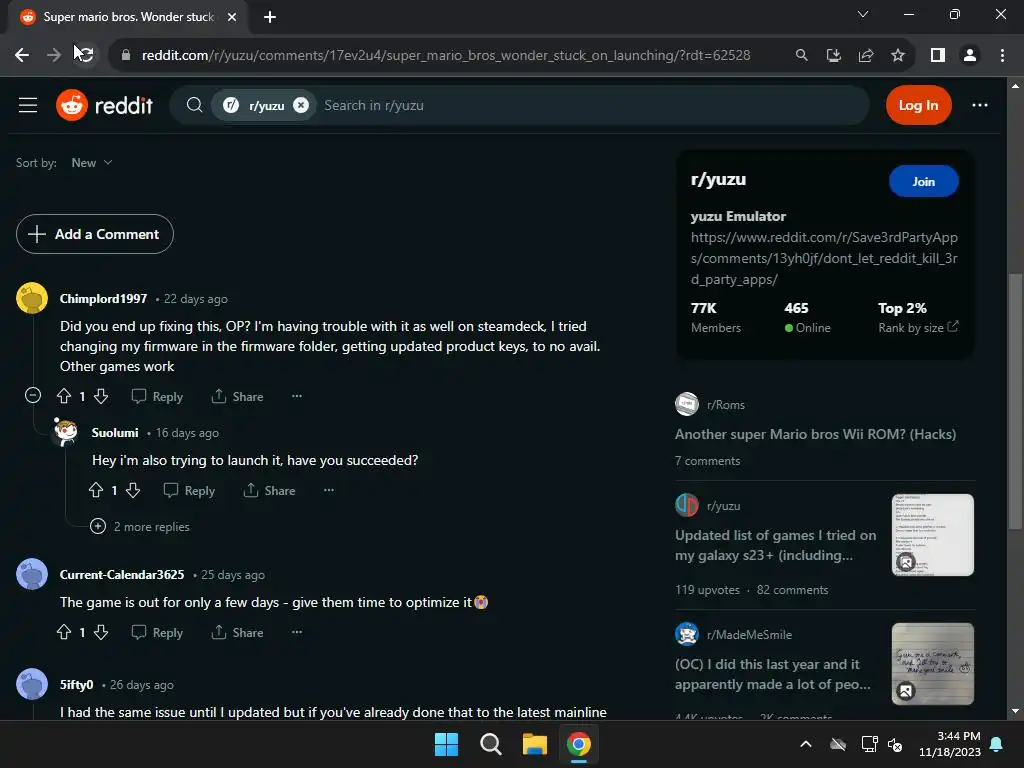Open more options on Suolumi's comment
The width and height of the screenshot is (1024, 768).
[328, 490]
